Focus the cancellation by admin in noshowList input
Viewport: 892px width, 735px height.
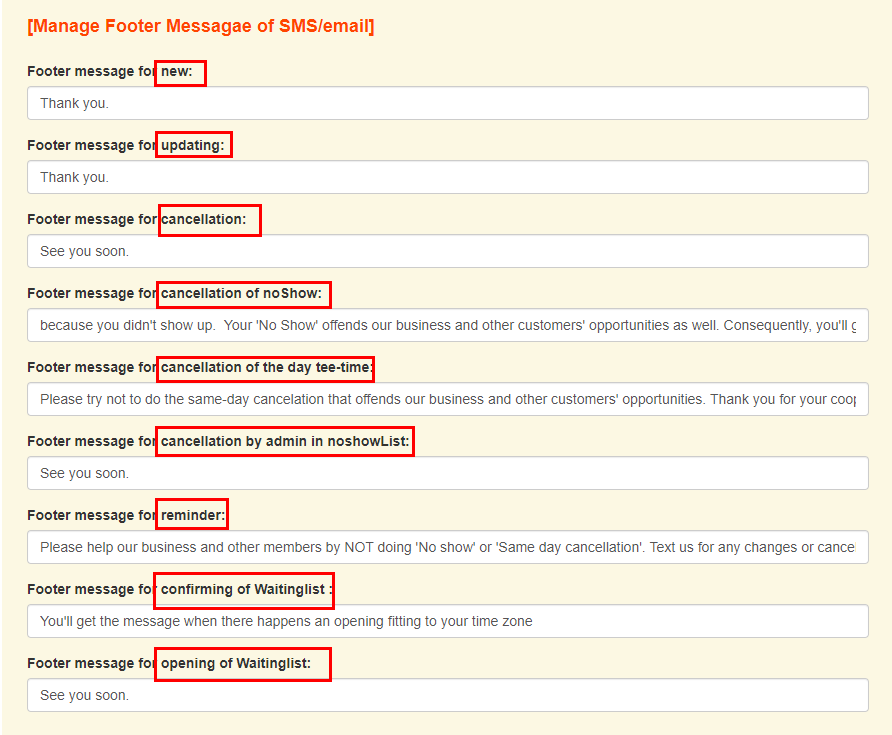[447, 473]
